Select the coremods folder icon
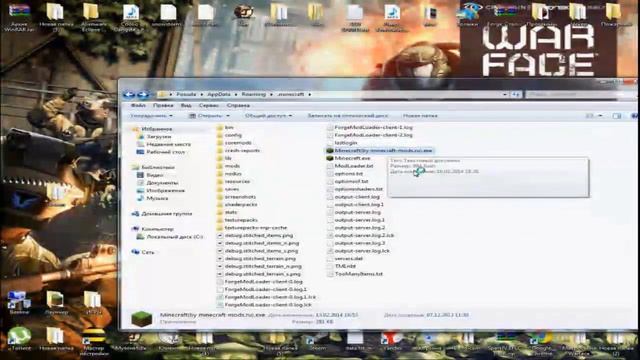 click(220, 143)
